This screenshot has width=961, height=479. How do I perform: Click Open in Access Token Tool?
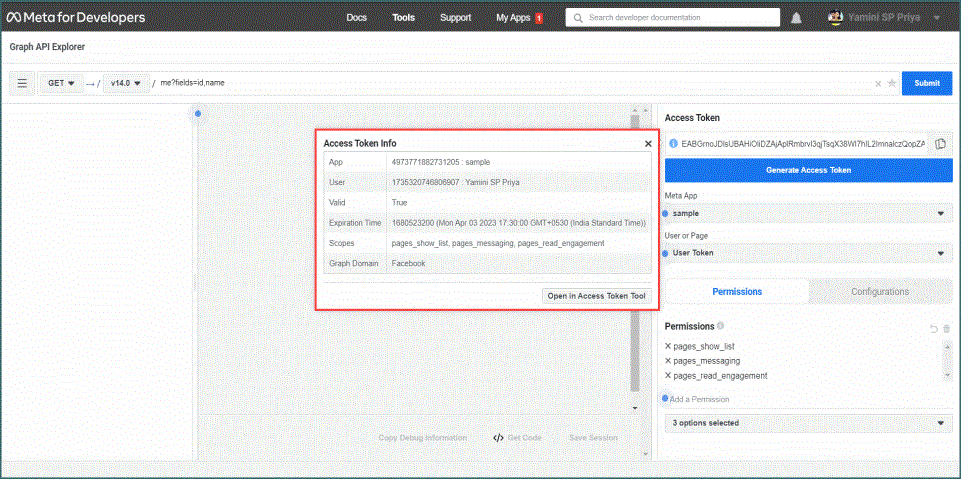598,296
